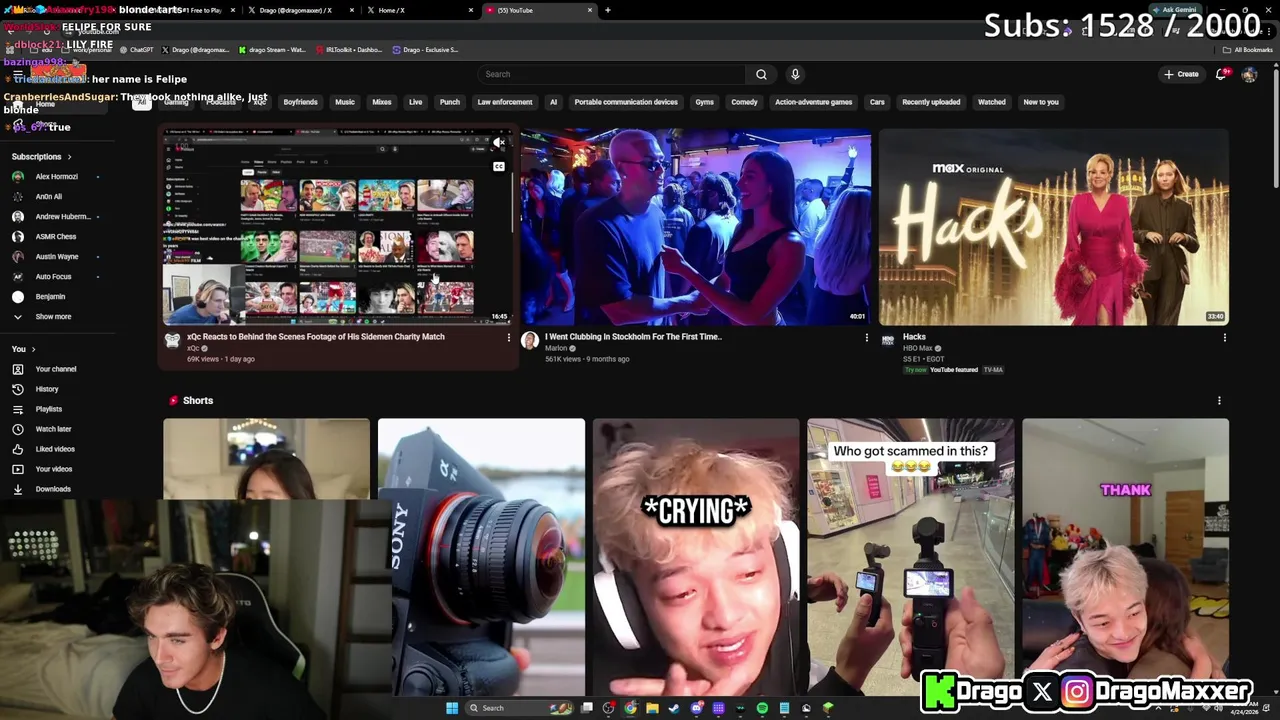Toggle mute on the xQc video preview
The image size is (1280, 720).
(x=498, y=143)
